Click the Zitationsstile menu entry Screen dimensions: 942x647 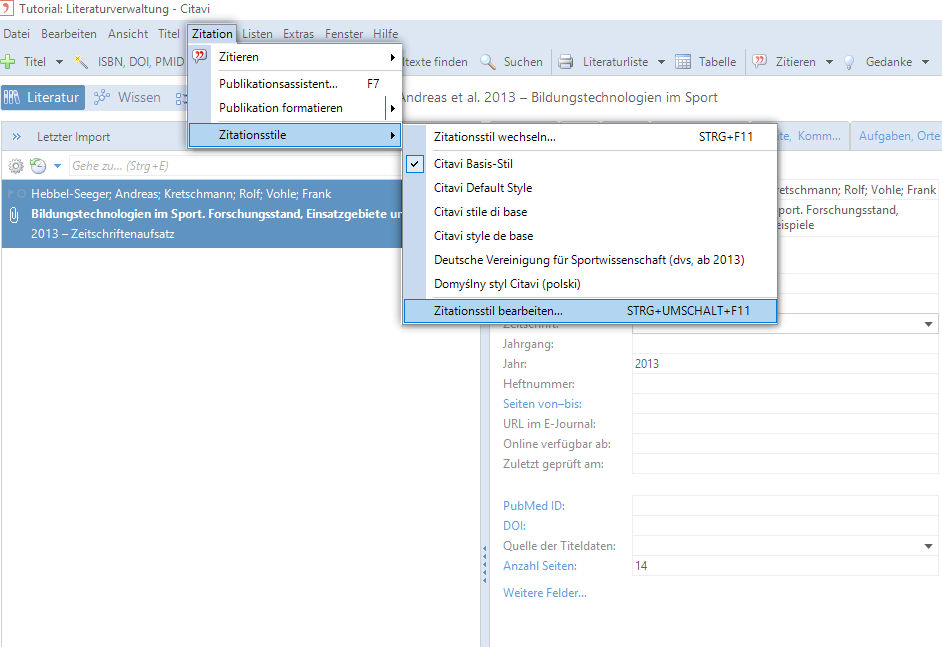[294, 135]
